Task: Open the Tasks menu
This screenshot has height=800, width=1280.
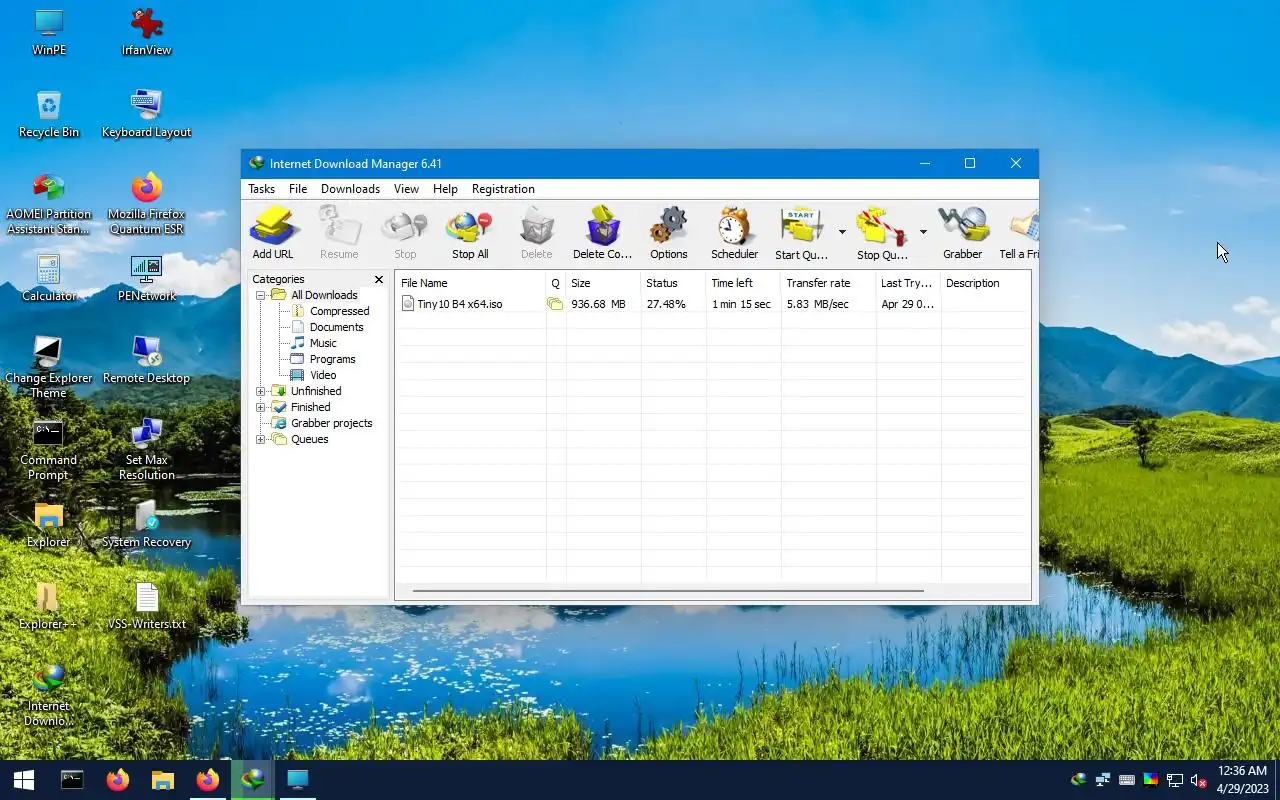Action: point(261,189)
